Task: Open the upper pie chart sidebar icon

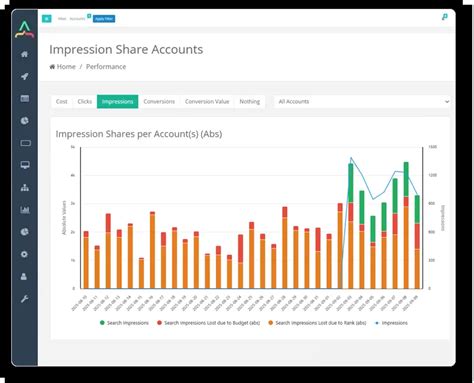Action: pos(25,121)
